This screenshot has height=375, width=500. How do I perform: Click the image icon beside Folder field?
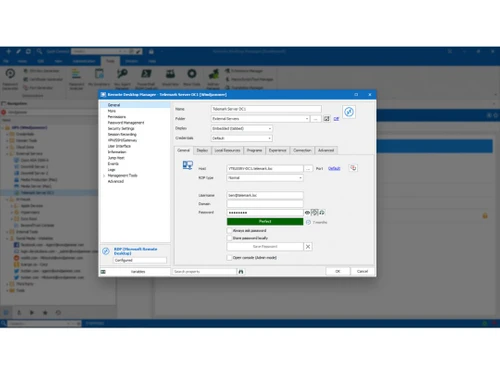(327, 119)
